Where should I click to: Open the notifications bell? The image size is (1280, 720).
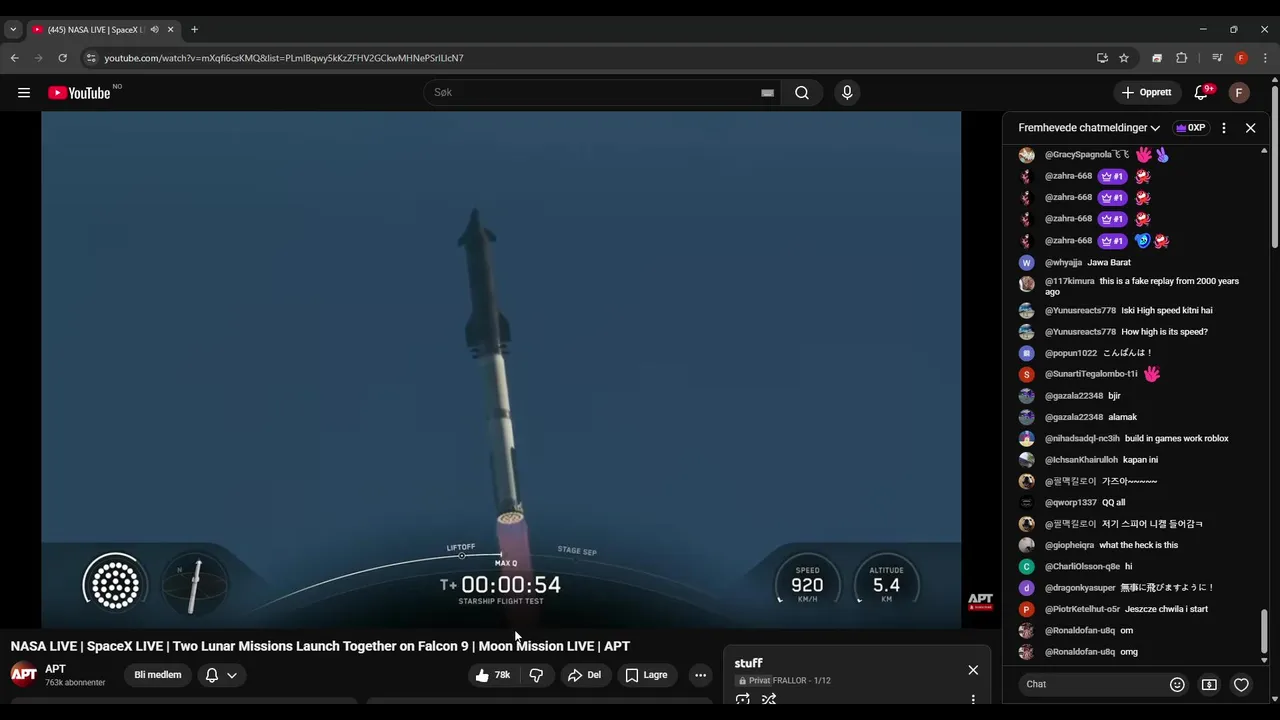1201,93
